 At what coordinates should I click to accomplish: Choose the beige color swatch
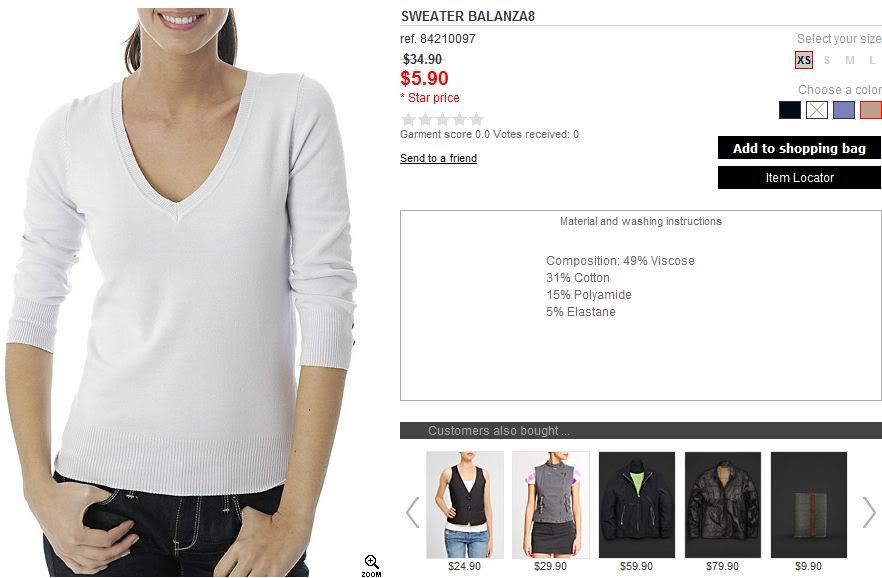coord(871,110)
